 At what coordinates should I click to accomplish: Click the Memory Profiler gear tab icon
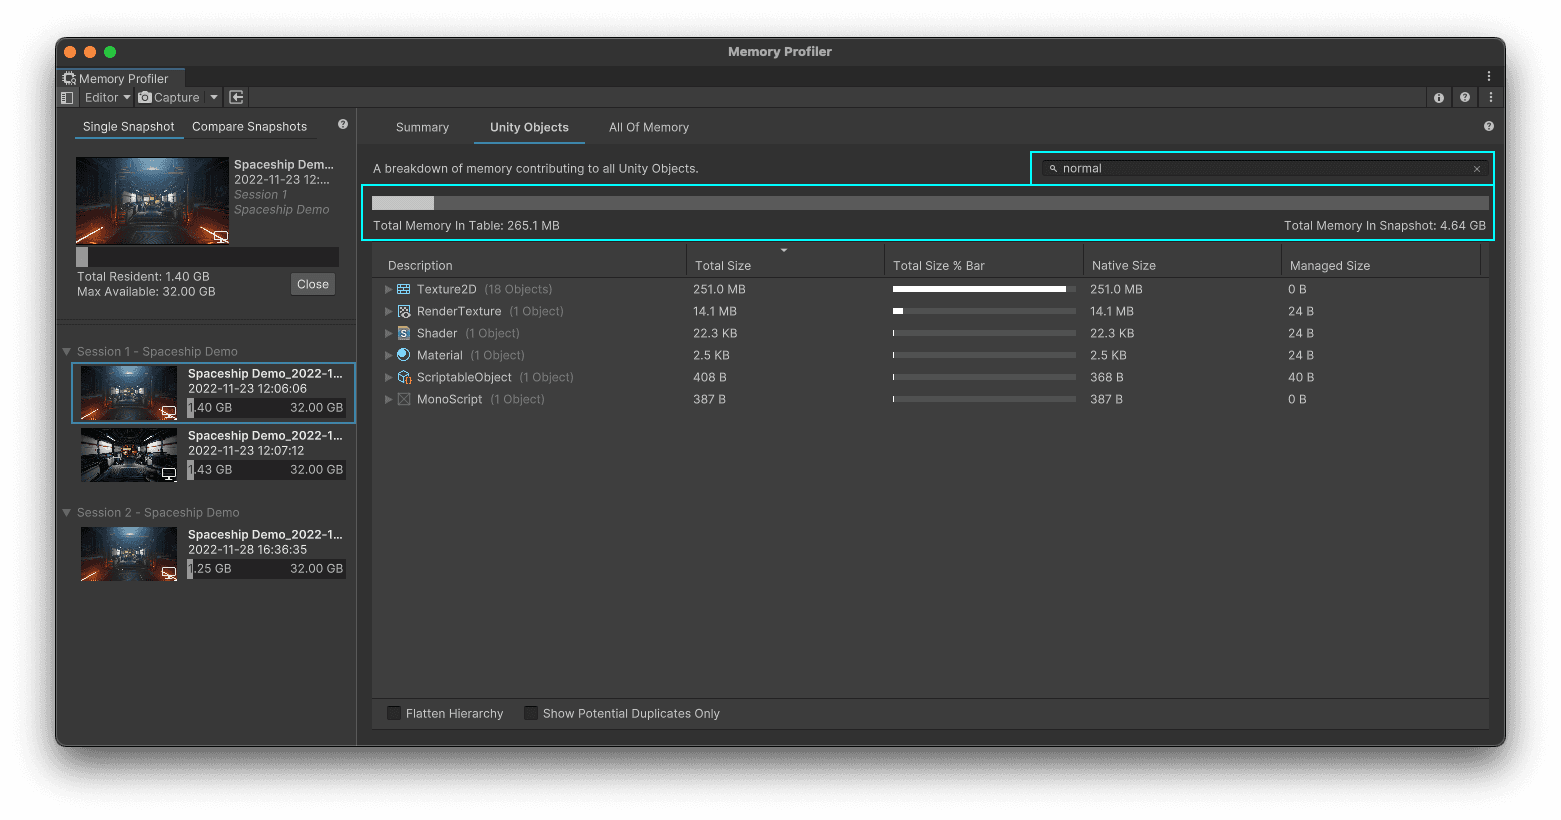coord(69,78)
